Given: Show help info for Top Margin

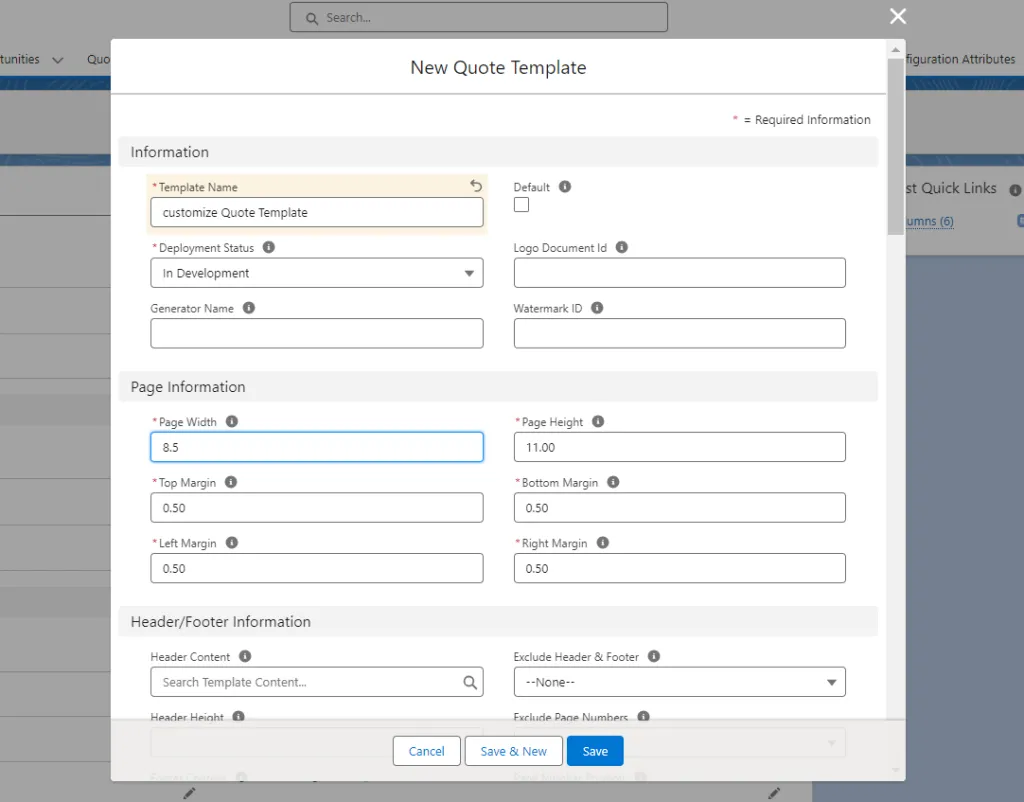Looking at the screenshot, I should click(231, 482).
